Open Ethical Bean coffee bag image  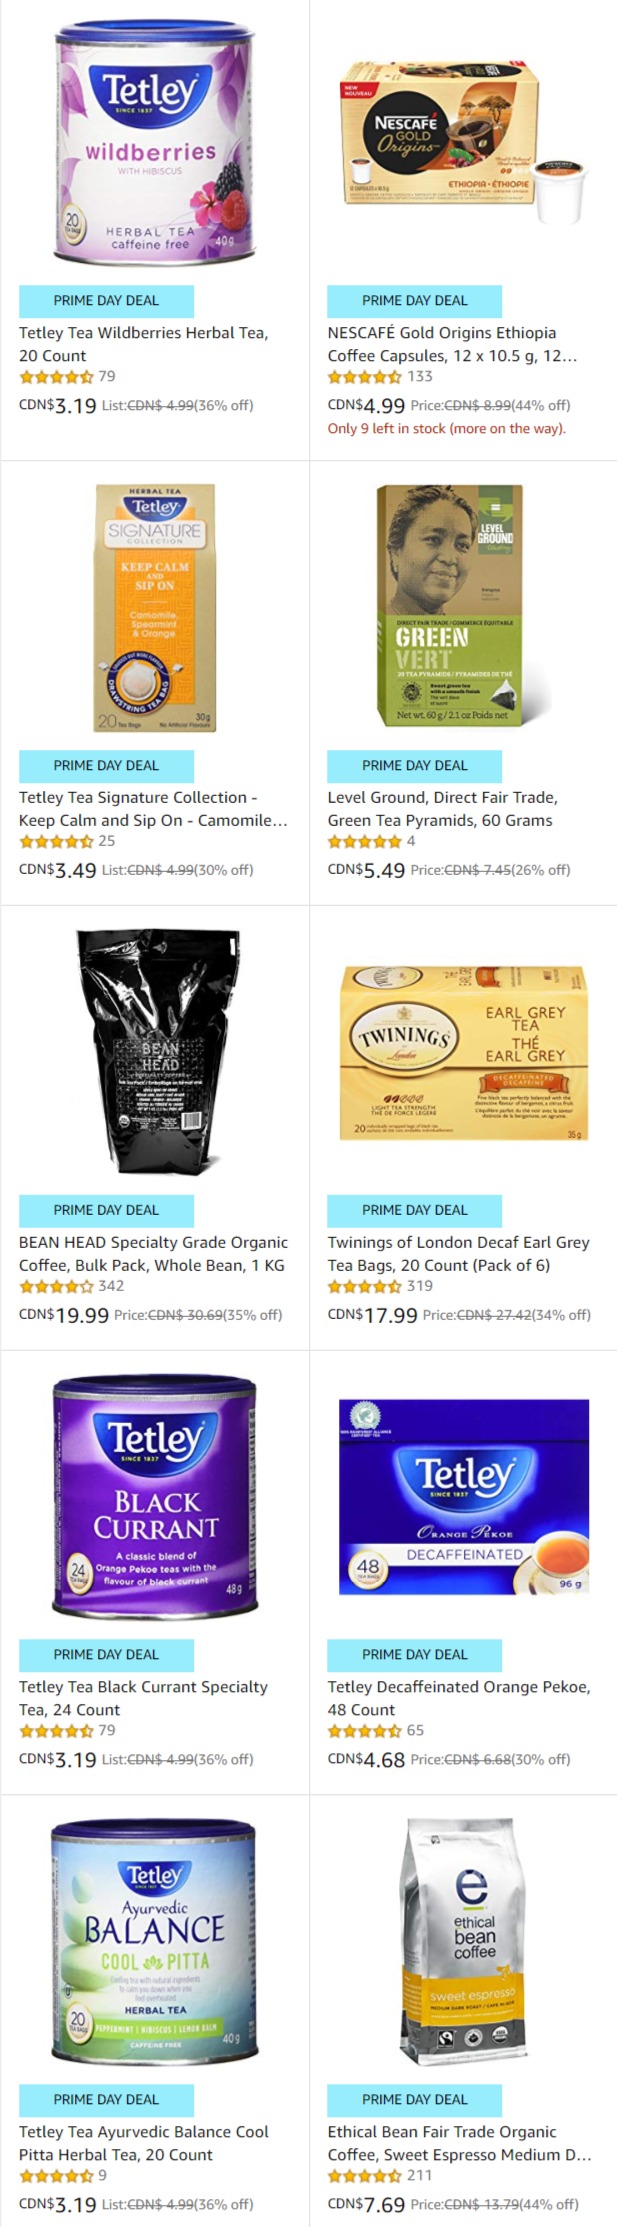point(463,1940)
